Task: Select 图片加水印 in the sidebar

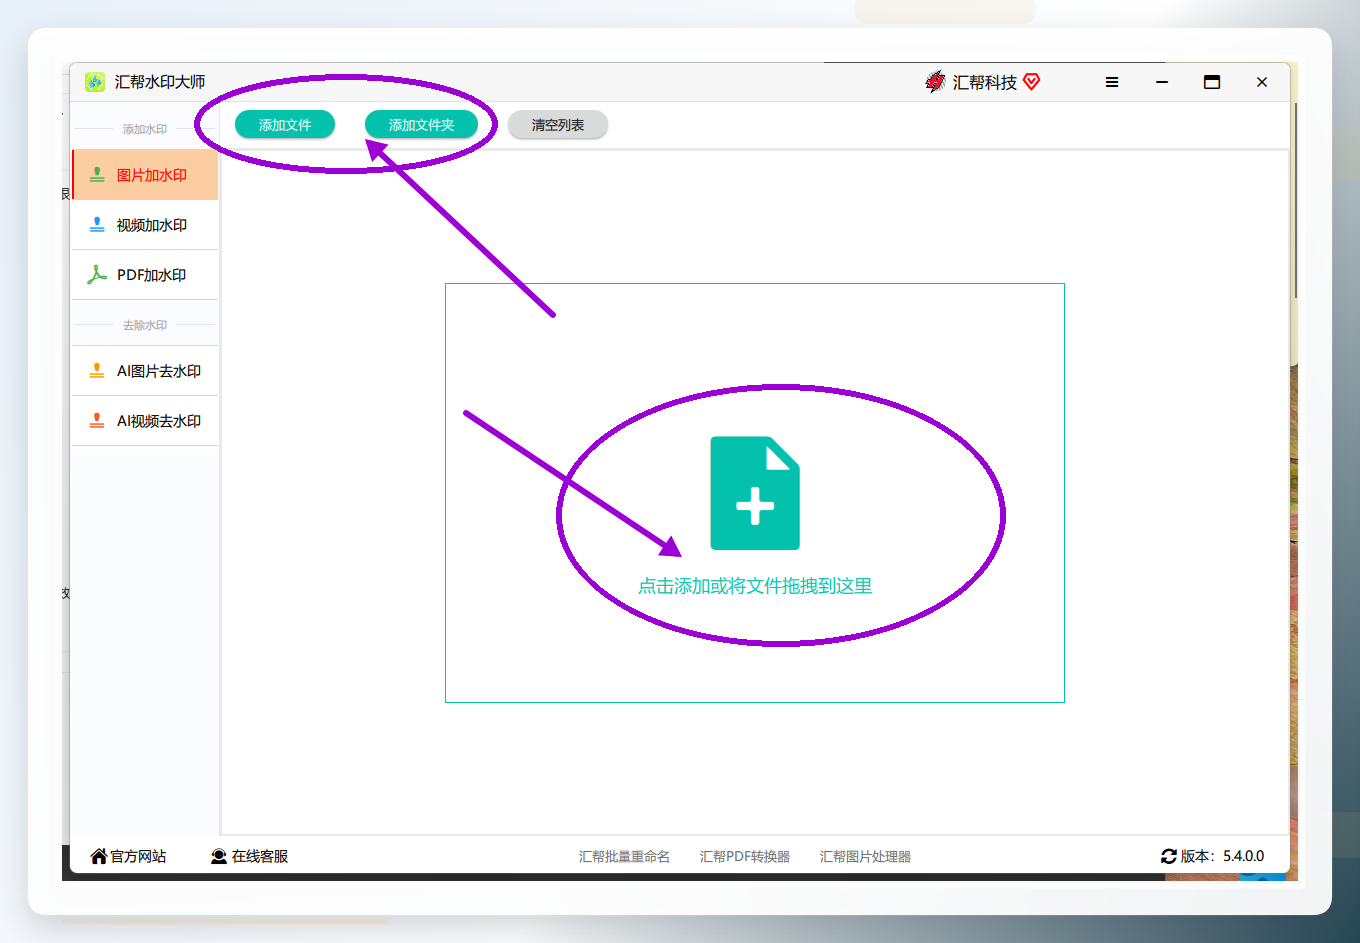Action: click(145, 175)
